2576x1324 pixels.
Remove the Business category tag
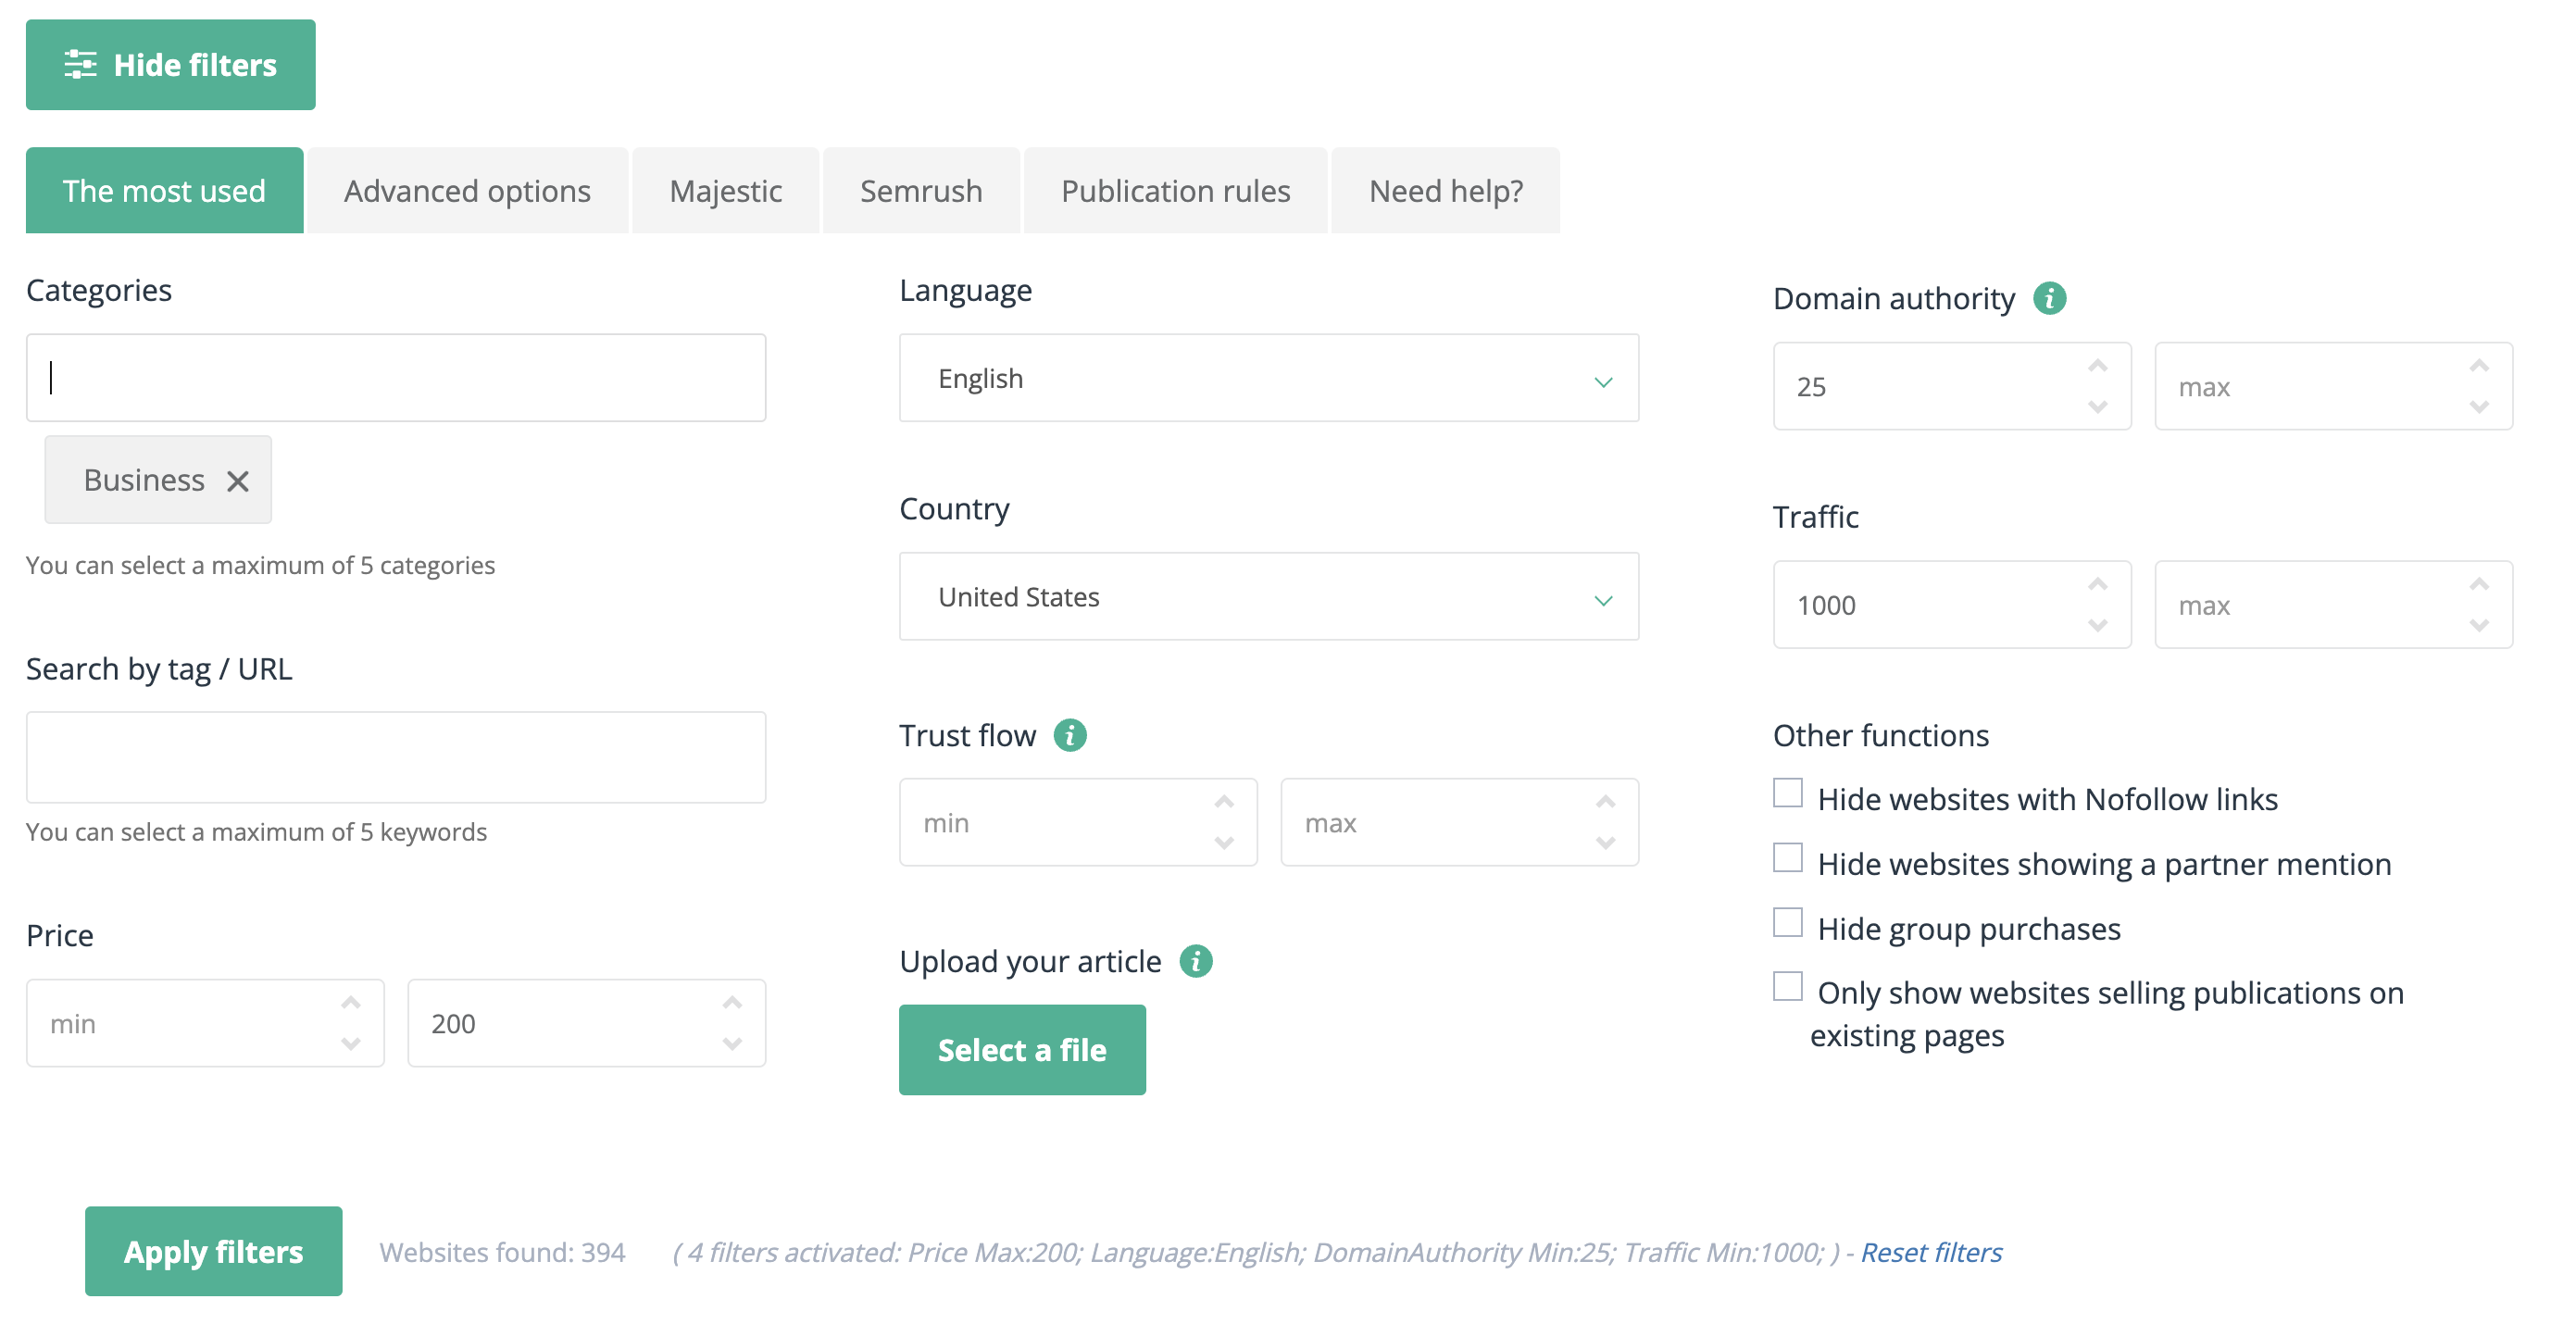(x=237, y=481)
